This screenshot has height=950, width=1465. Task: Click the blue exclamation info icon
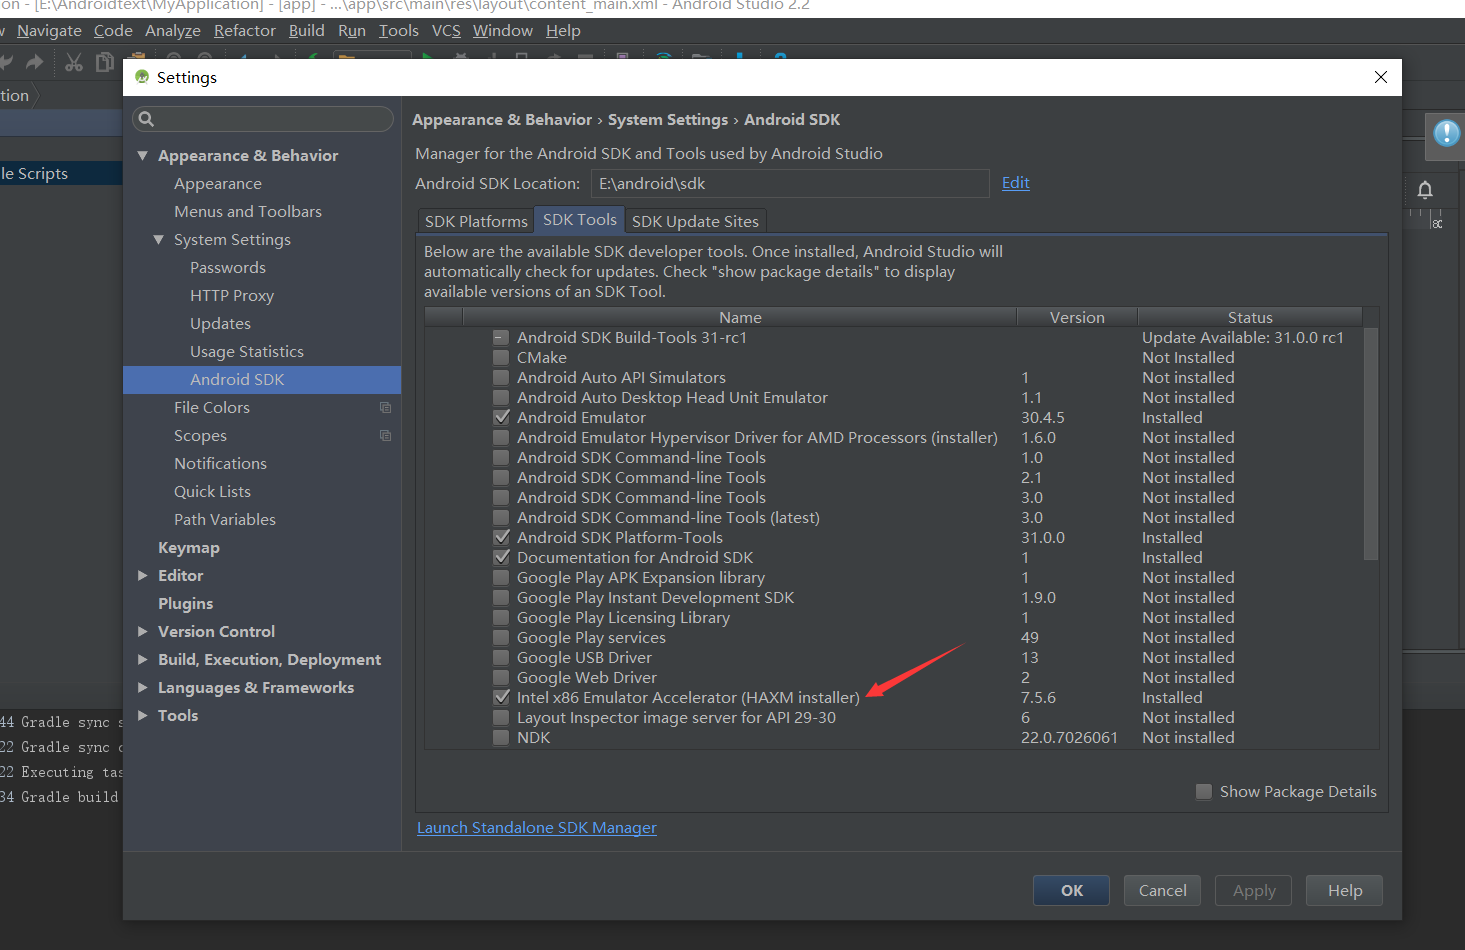[1446, 133]
